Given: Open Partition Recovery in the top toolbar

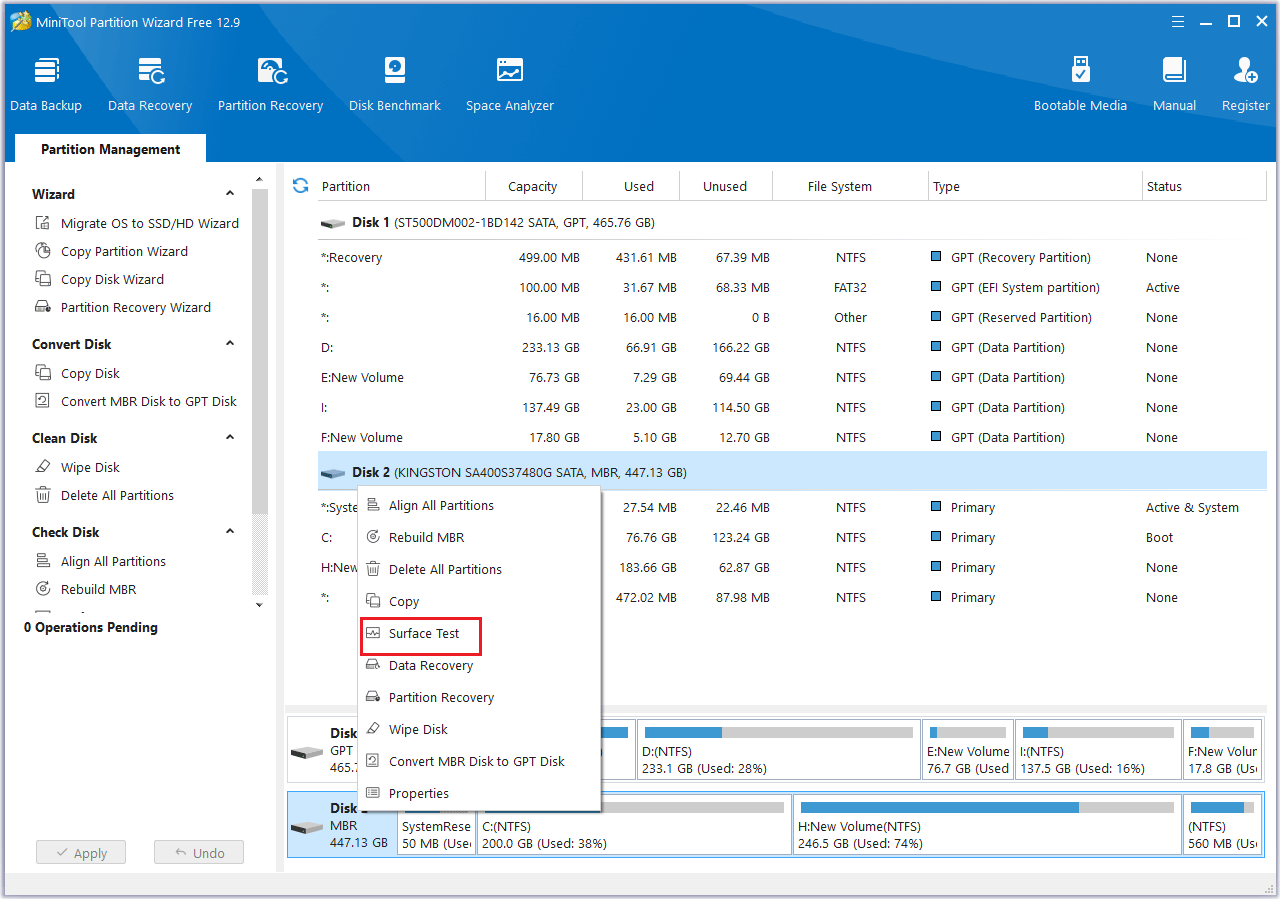Looking at the screenshot, I should pos(270,84).
